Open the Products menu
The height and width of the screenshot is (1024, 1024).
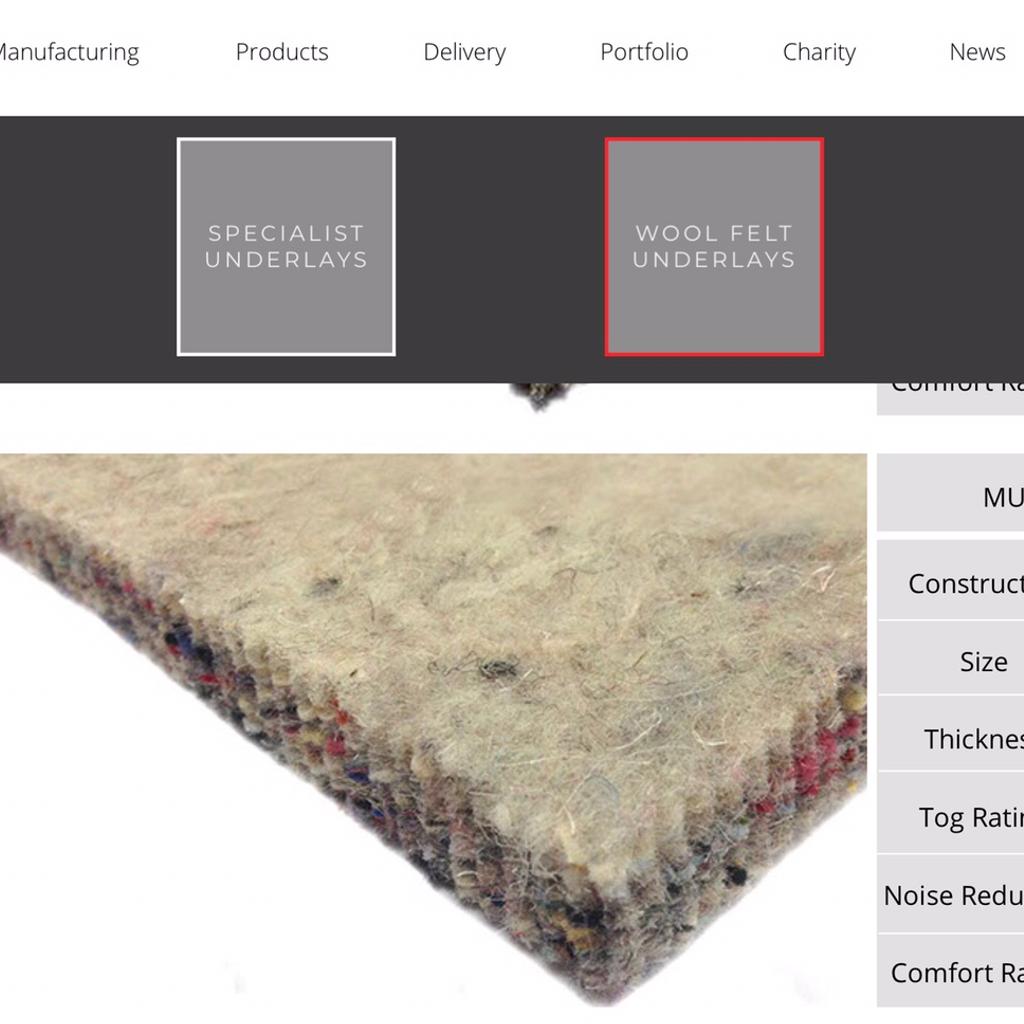pos(282,52)
